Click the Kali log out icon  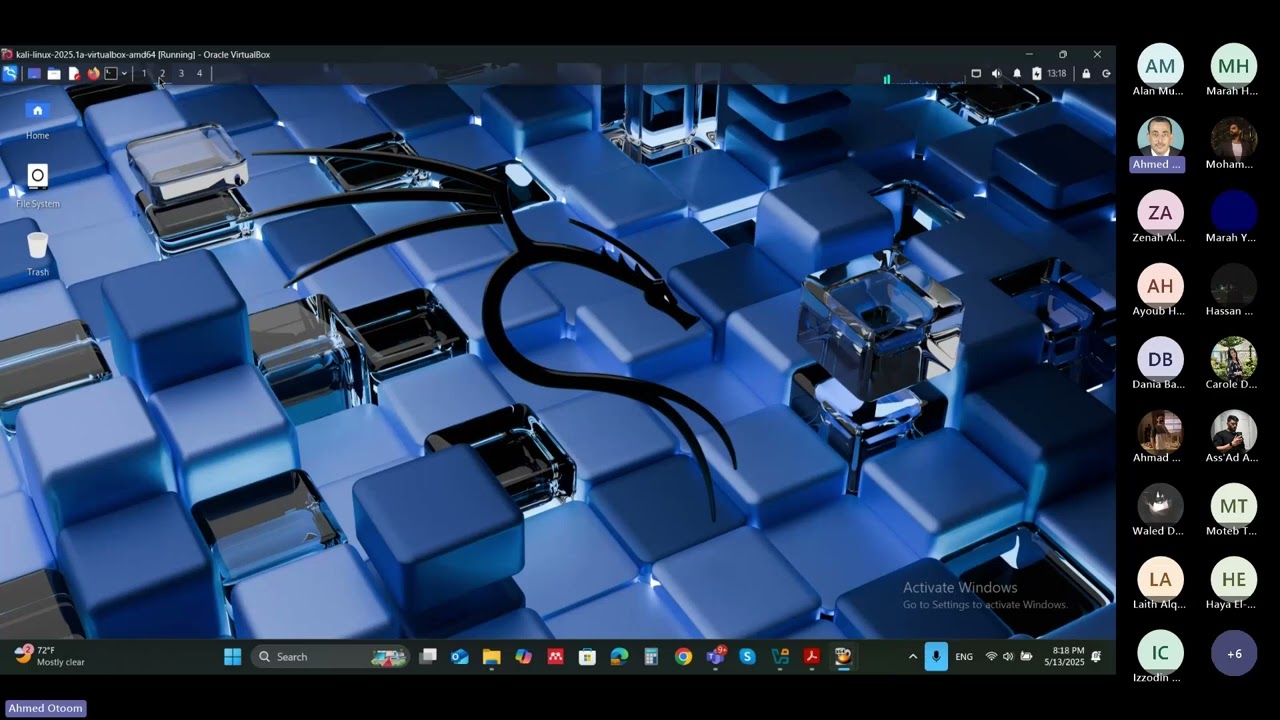click(1106, 73)
